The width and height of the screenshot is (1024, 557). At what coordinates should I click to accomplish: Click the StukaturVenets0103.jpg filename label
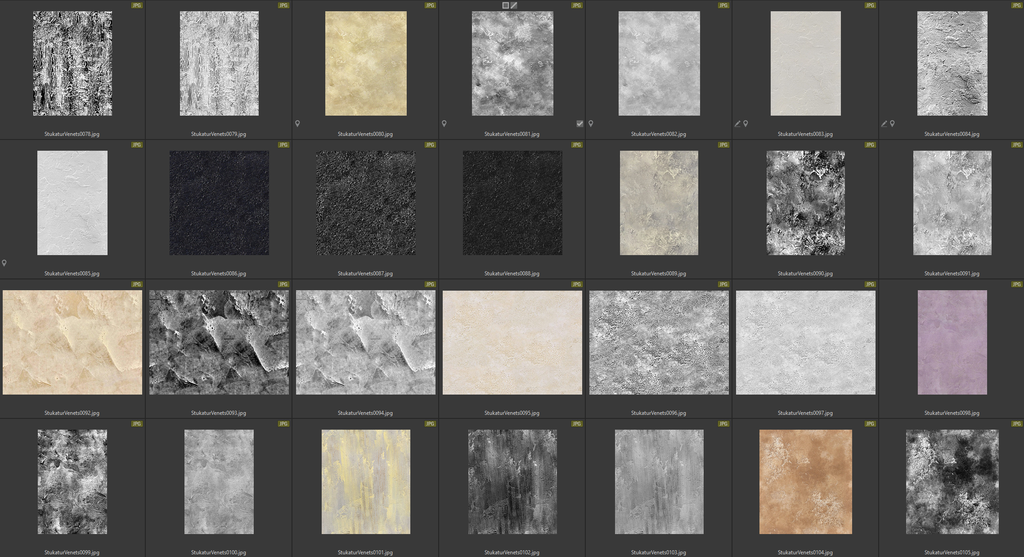point(658,552)
